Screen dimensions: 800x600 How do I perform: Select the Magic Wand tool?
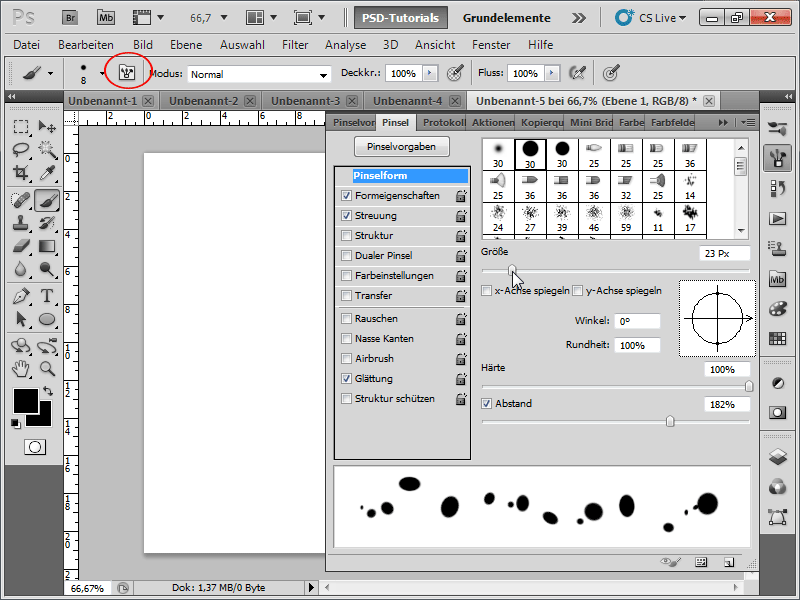[x=47, y=149]
